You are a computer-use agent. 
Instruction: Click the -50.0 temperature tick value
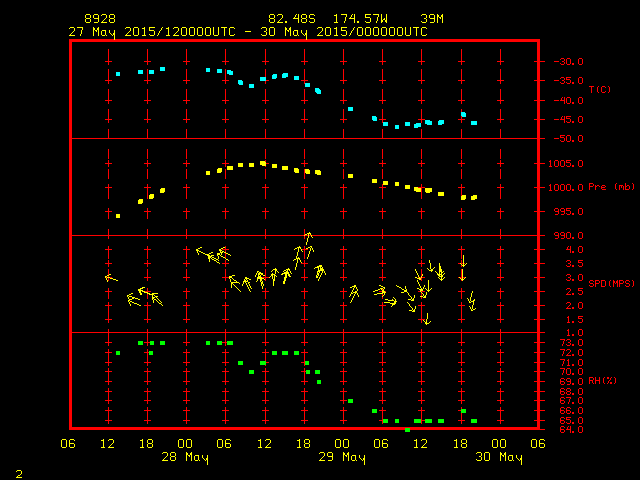coord(565,139)
